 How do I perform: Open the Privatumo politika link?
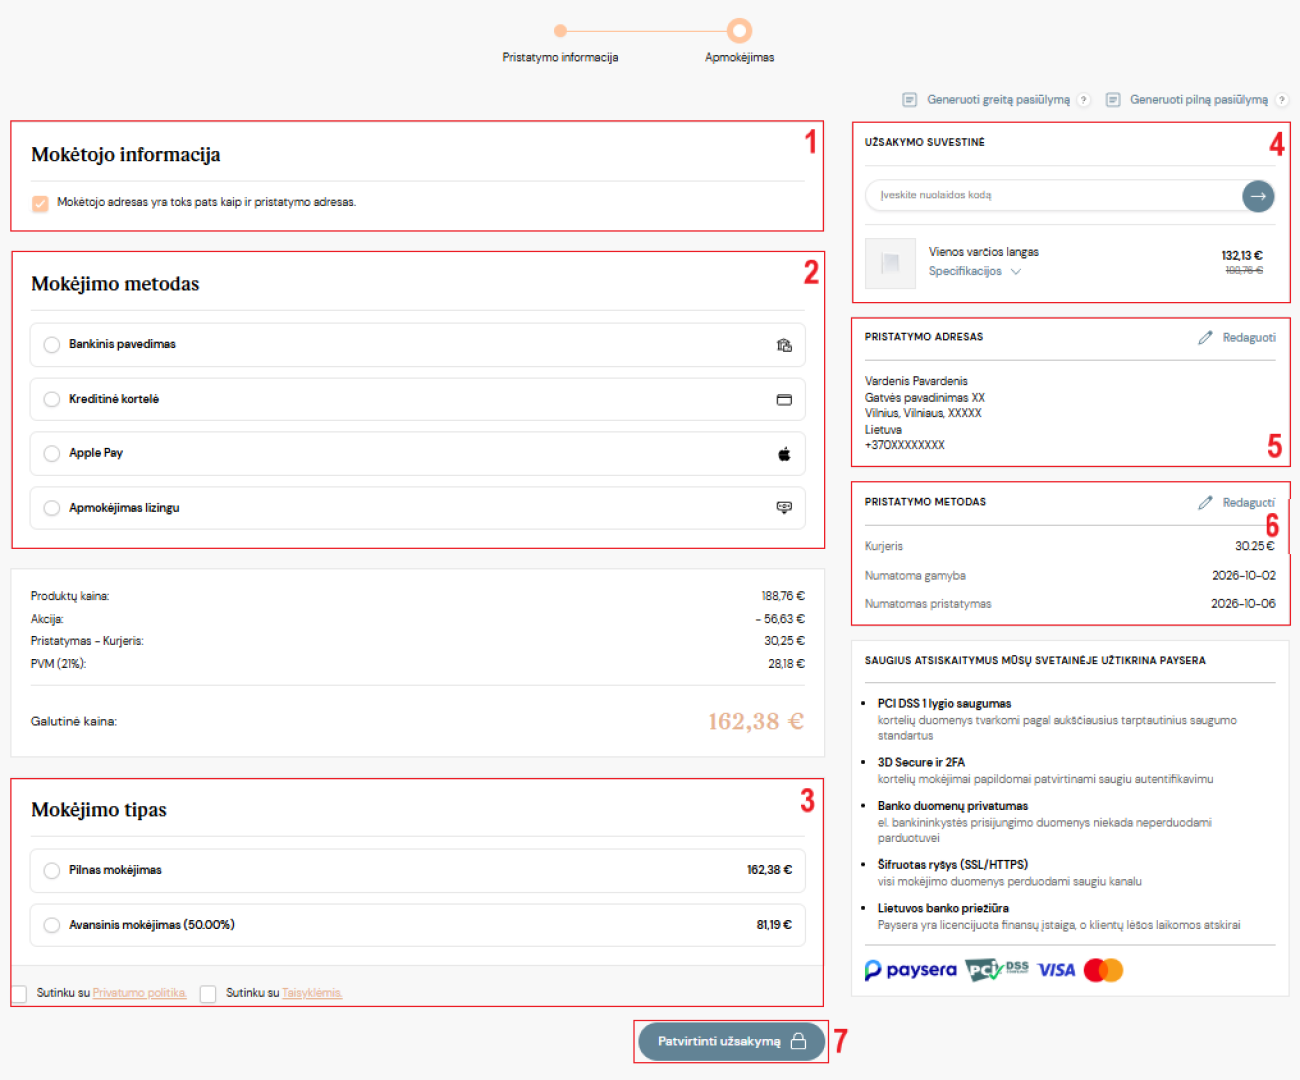tap(139, 994)
